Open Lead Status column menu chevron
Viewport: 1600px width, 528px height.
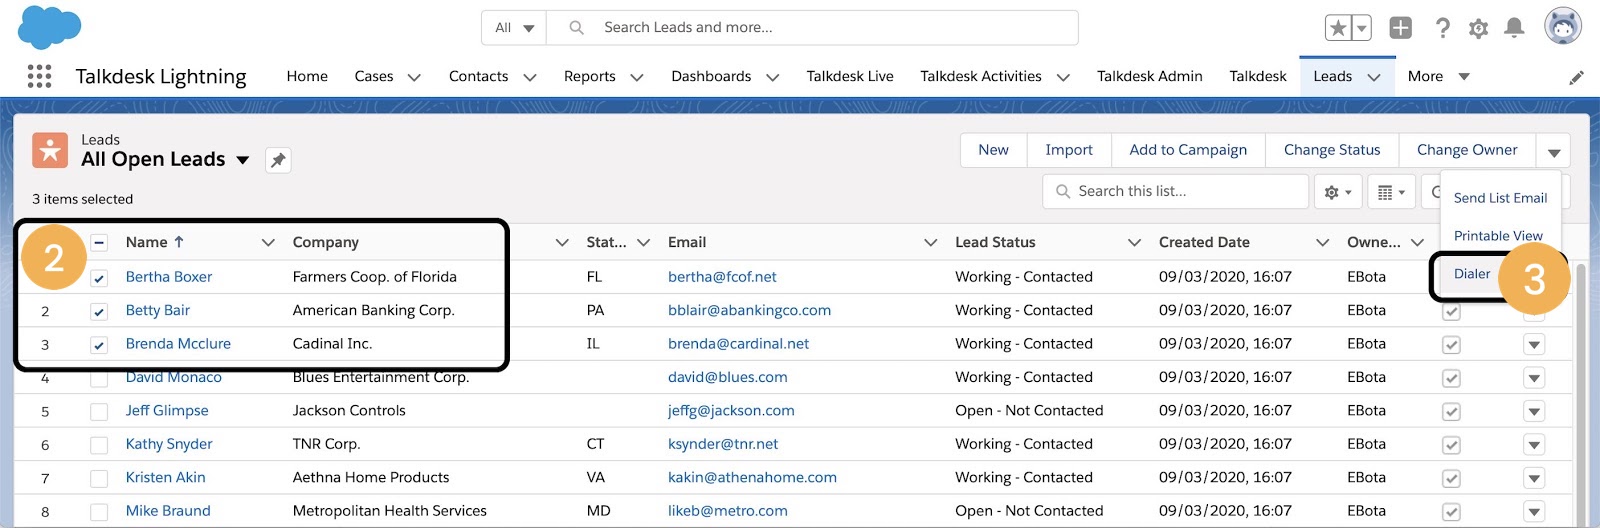click(1134, 243)
